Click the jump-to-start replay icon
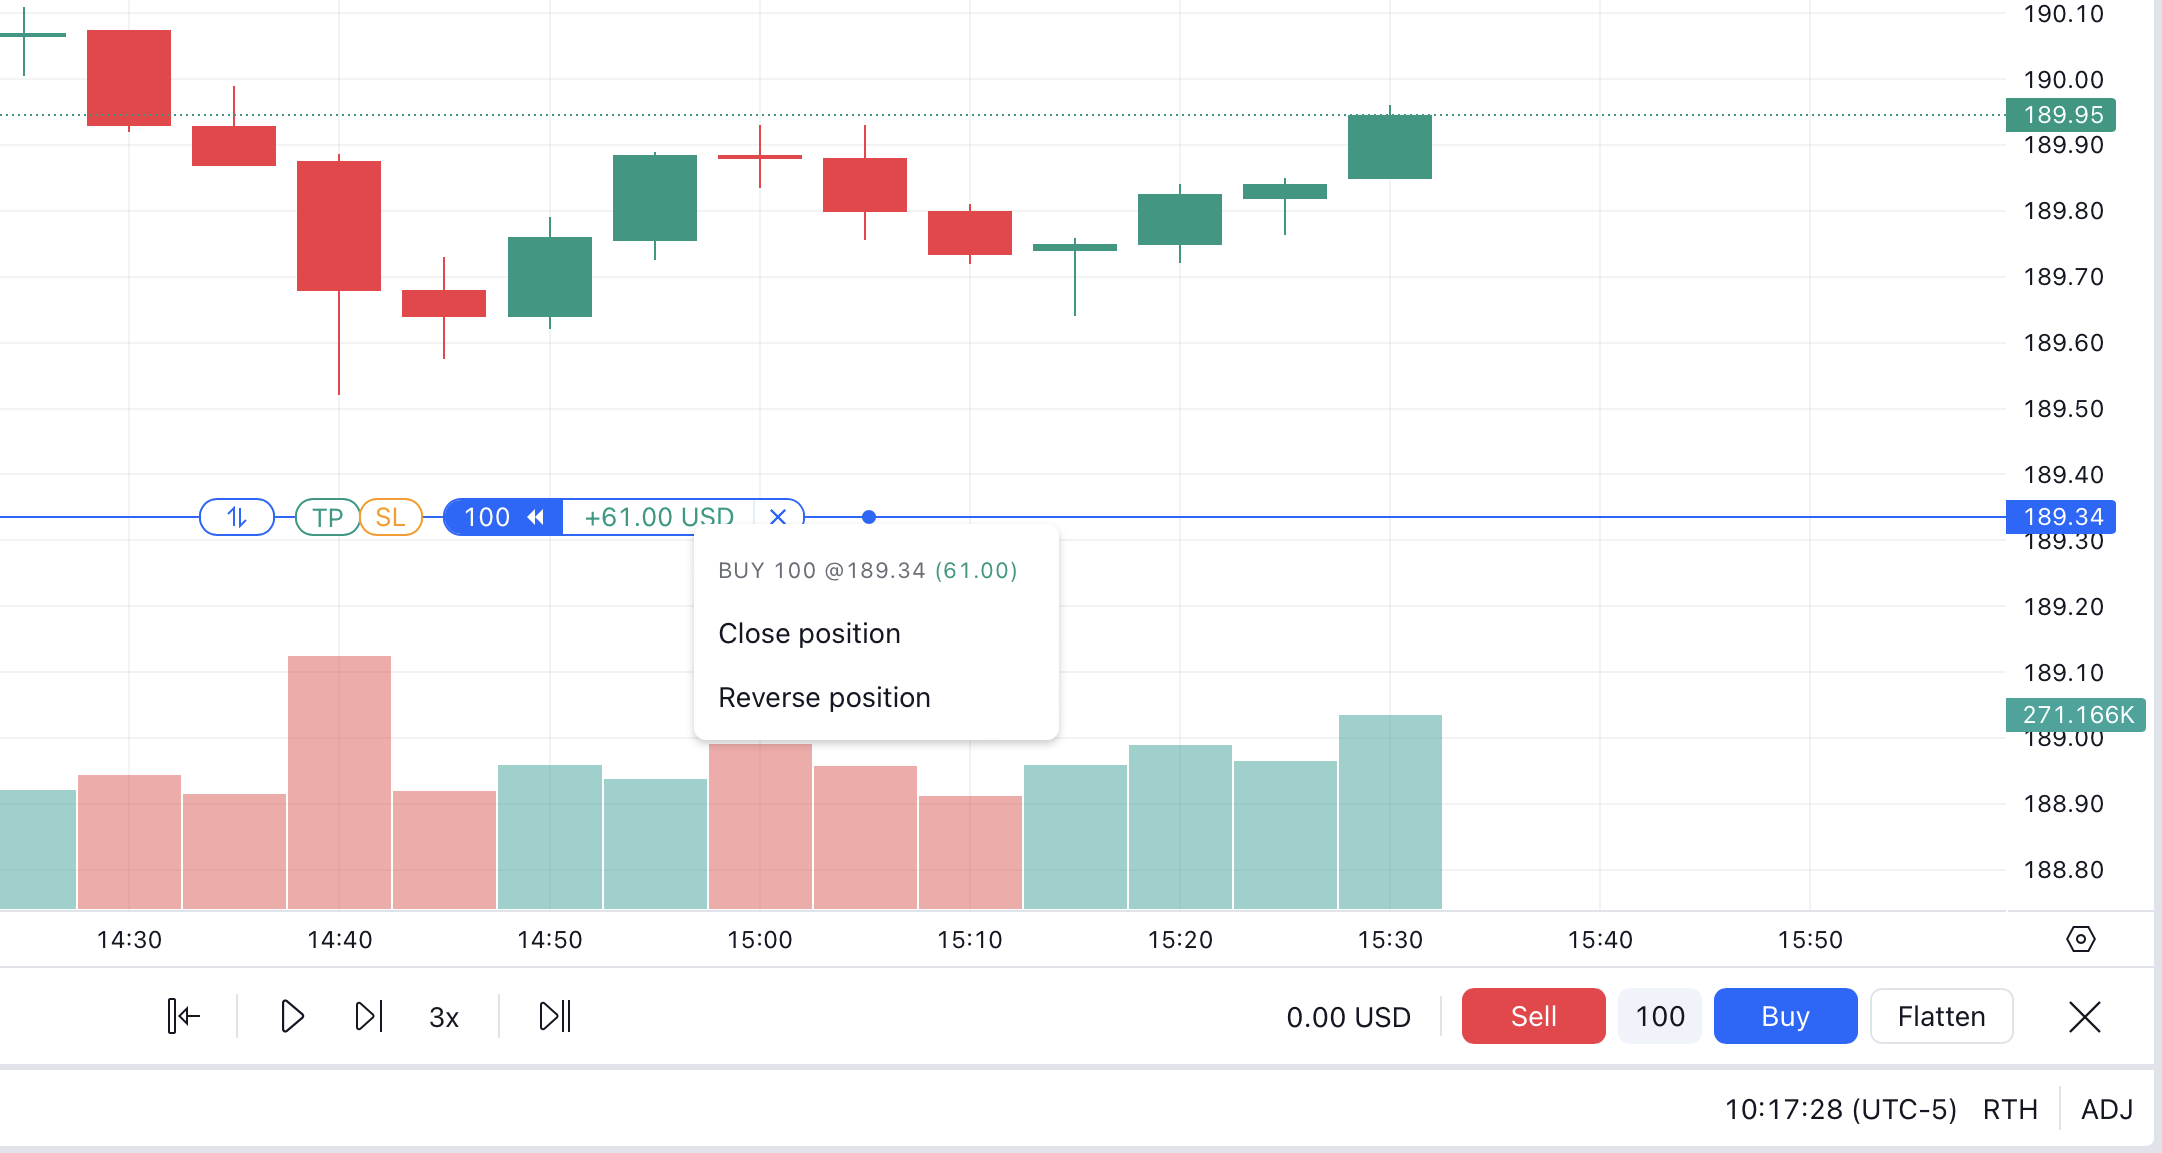 (x=184, y=1016)
